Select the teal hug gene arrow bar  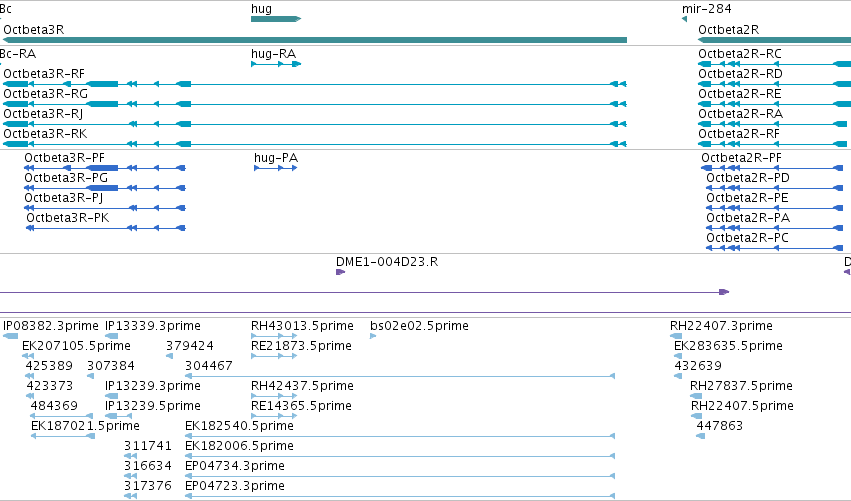tap(276, 19)
